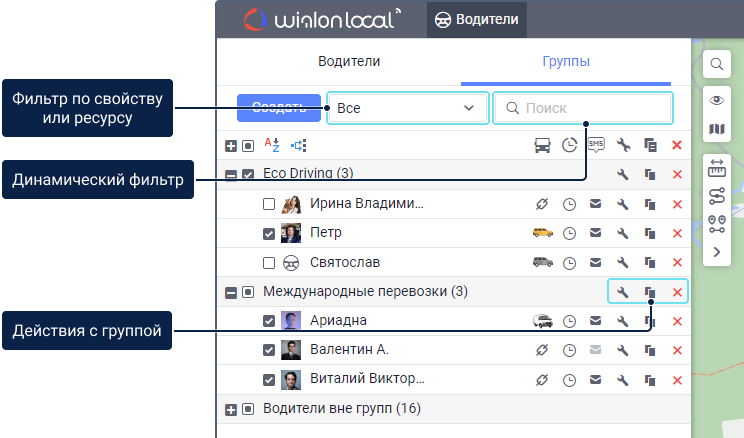Image resolution: width=744 pixels, height=438 pixels.
Task: Click the clock column header icon
Action: tap(569, 145)
